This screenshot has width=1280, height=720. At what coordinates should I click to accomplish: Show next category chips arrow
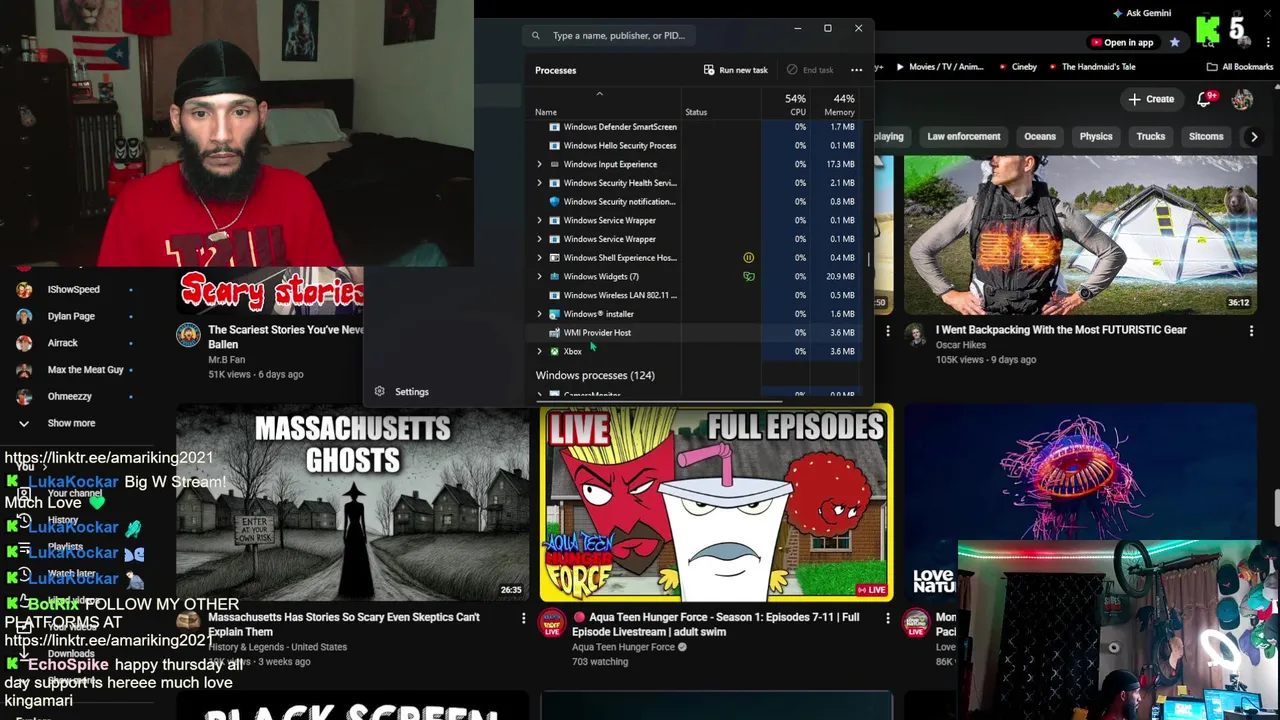pyautogui.click(x=1253, y=137)
